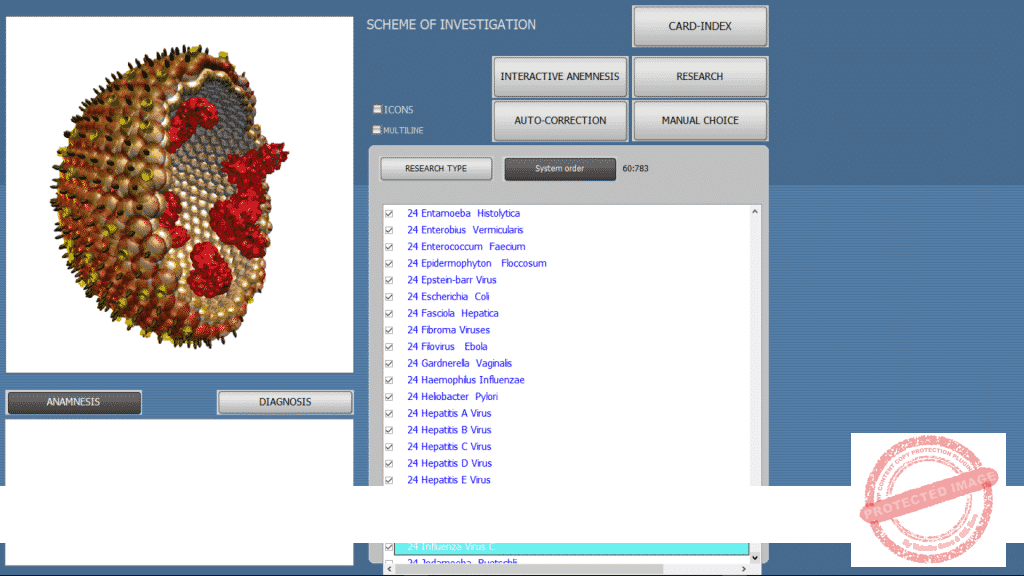Click the RESEARCH TYPE button
Screen dimensions: 1024x576
click(x=436, y=169)
